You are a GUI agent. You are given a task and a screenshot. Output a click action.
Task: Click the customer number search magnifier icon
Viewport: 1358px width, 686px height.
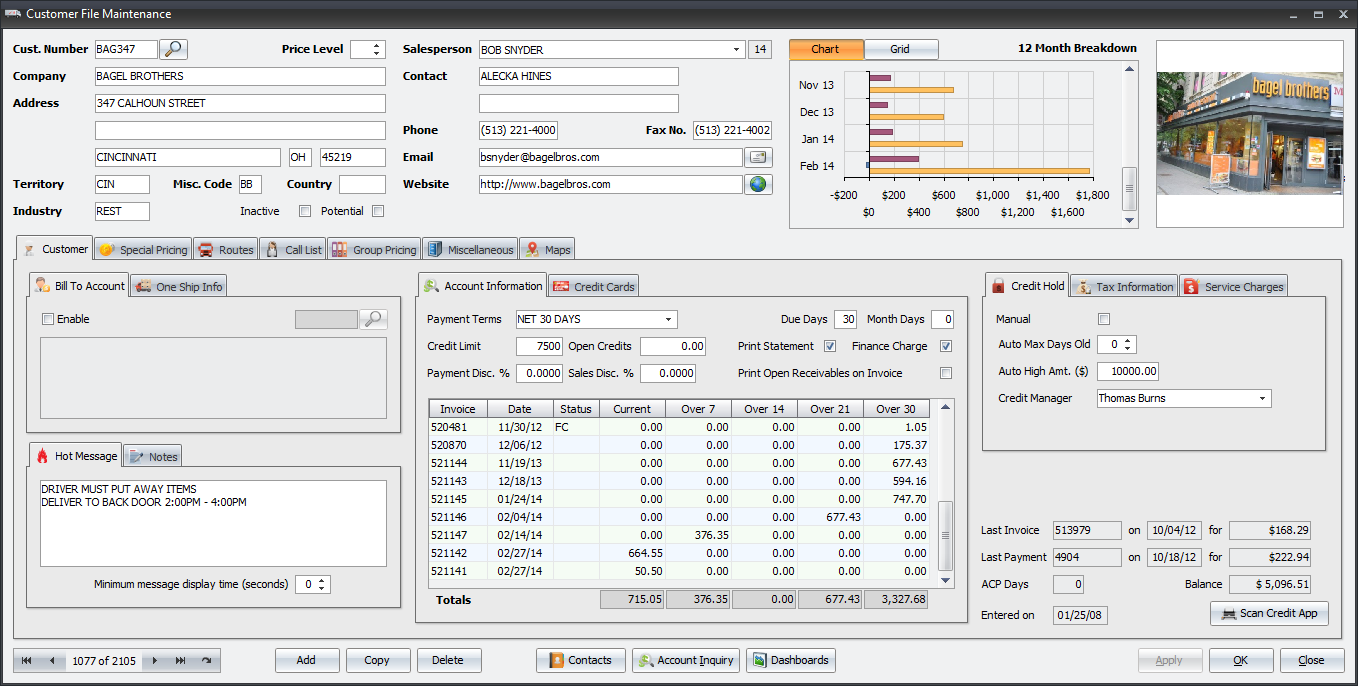(x=174, y=49)
